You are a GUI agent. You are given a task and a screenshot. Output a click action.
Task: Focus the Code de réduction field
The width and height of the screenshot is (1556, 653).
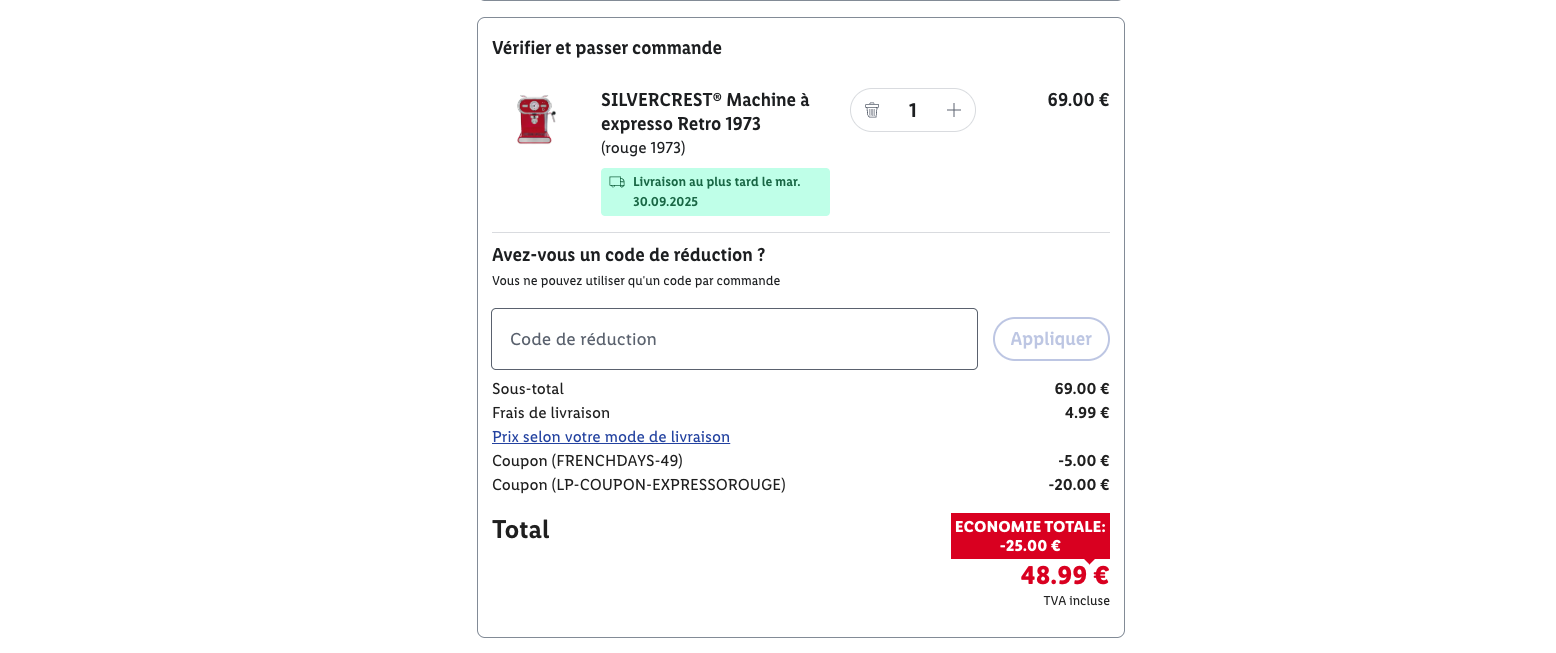click(x=734, y=339)
